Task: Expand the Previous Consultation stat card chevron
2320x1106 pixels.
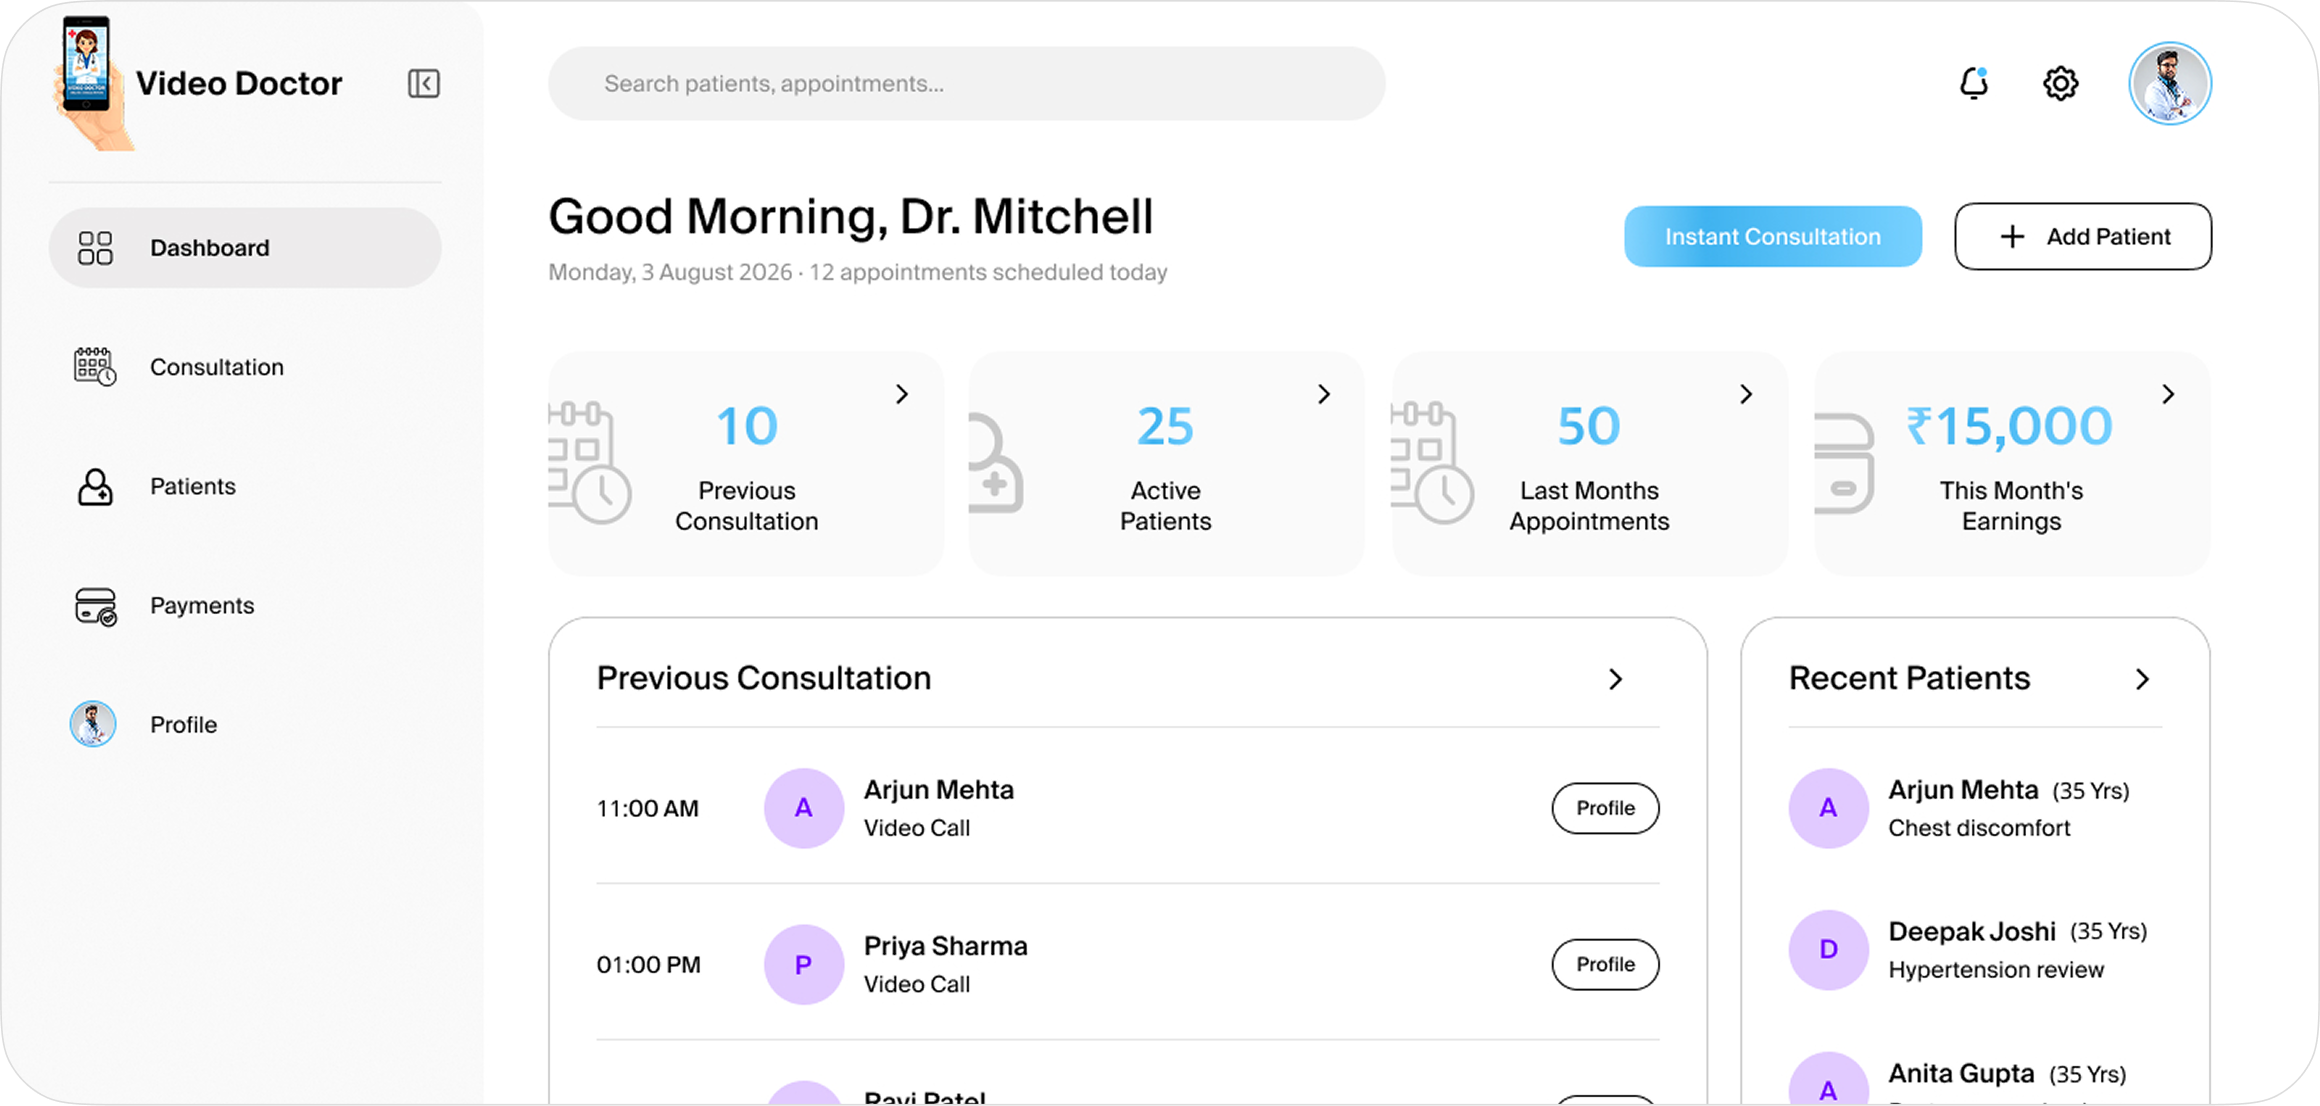Action: pyautogui.click(x=902, y=394)
